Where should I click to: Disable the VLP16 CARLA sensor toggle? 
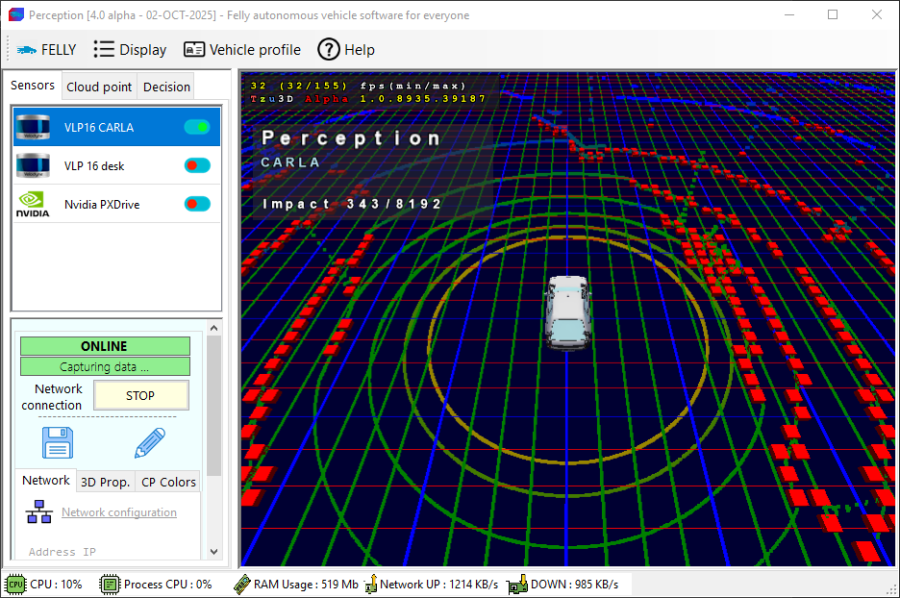pyautogui.click(x=197, y=127)
